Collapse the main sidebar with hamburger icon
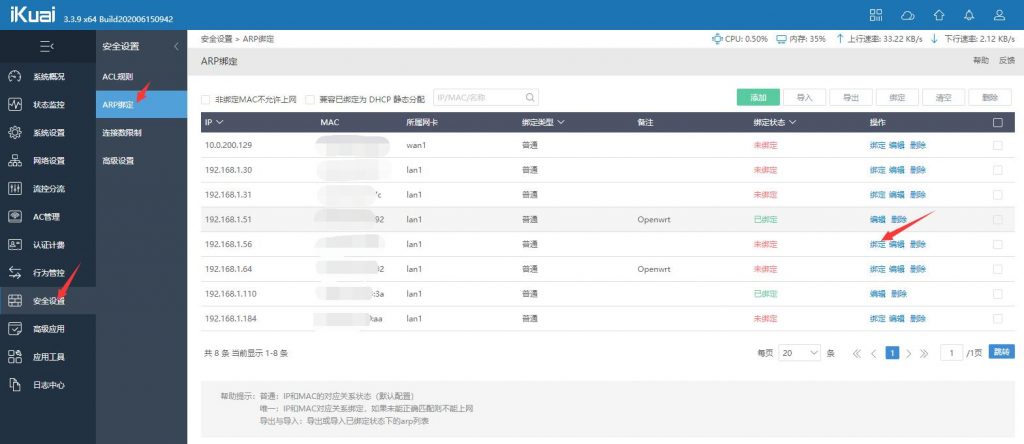The width and height of the screenshot is (1024, 444). click(47, 46)
